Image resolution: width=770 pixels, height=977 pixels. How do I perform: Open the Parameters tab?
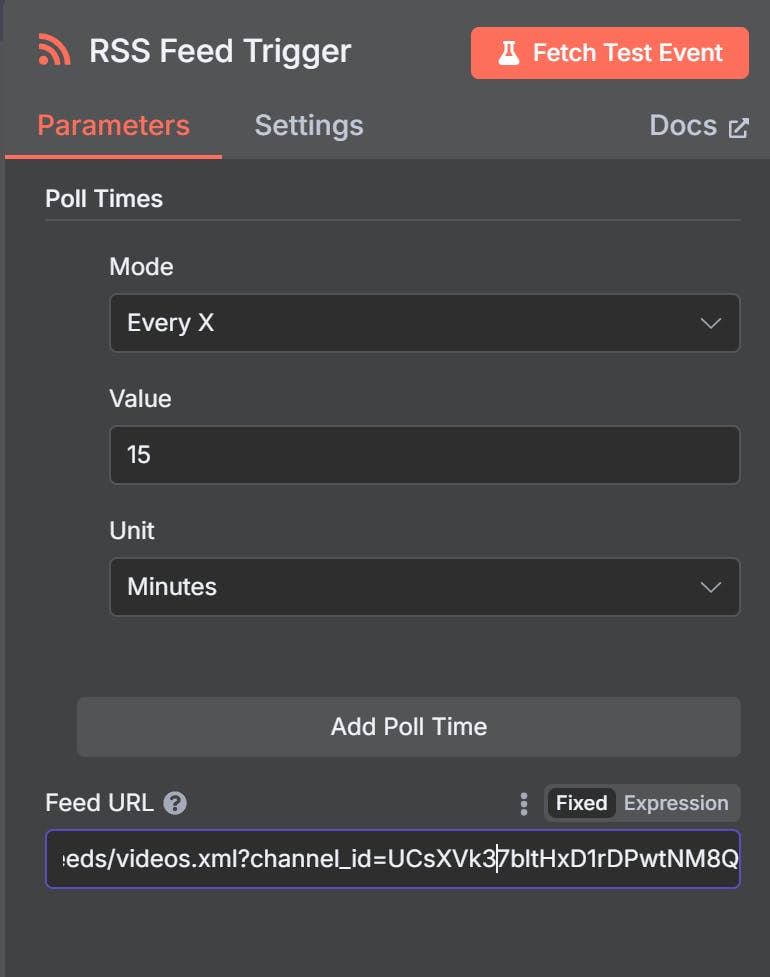(x=113, y=126)
